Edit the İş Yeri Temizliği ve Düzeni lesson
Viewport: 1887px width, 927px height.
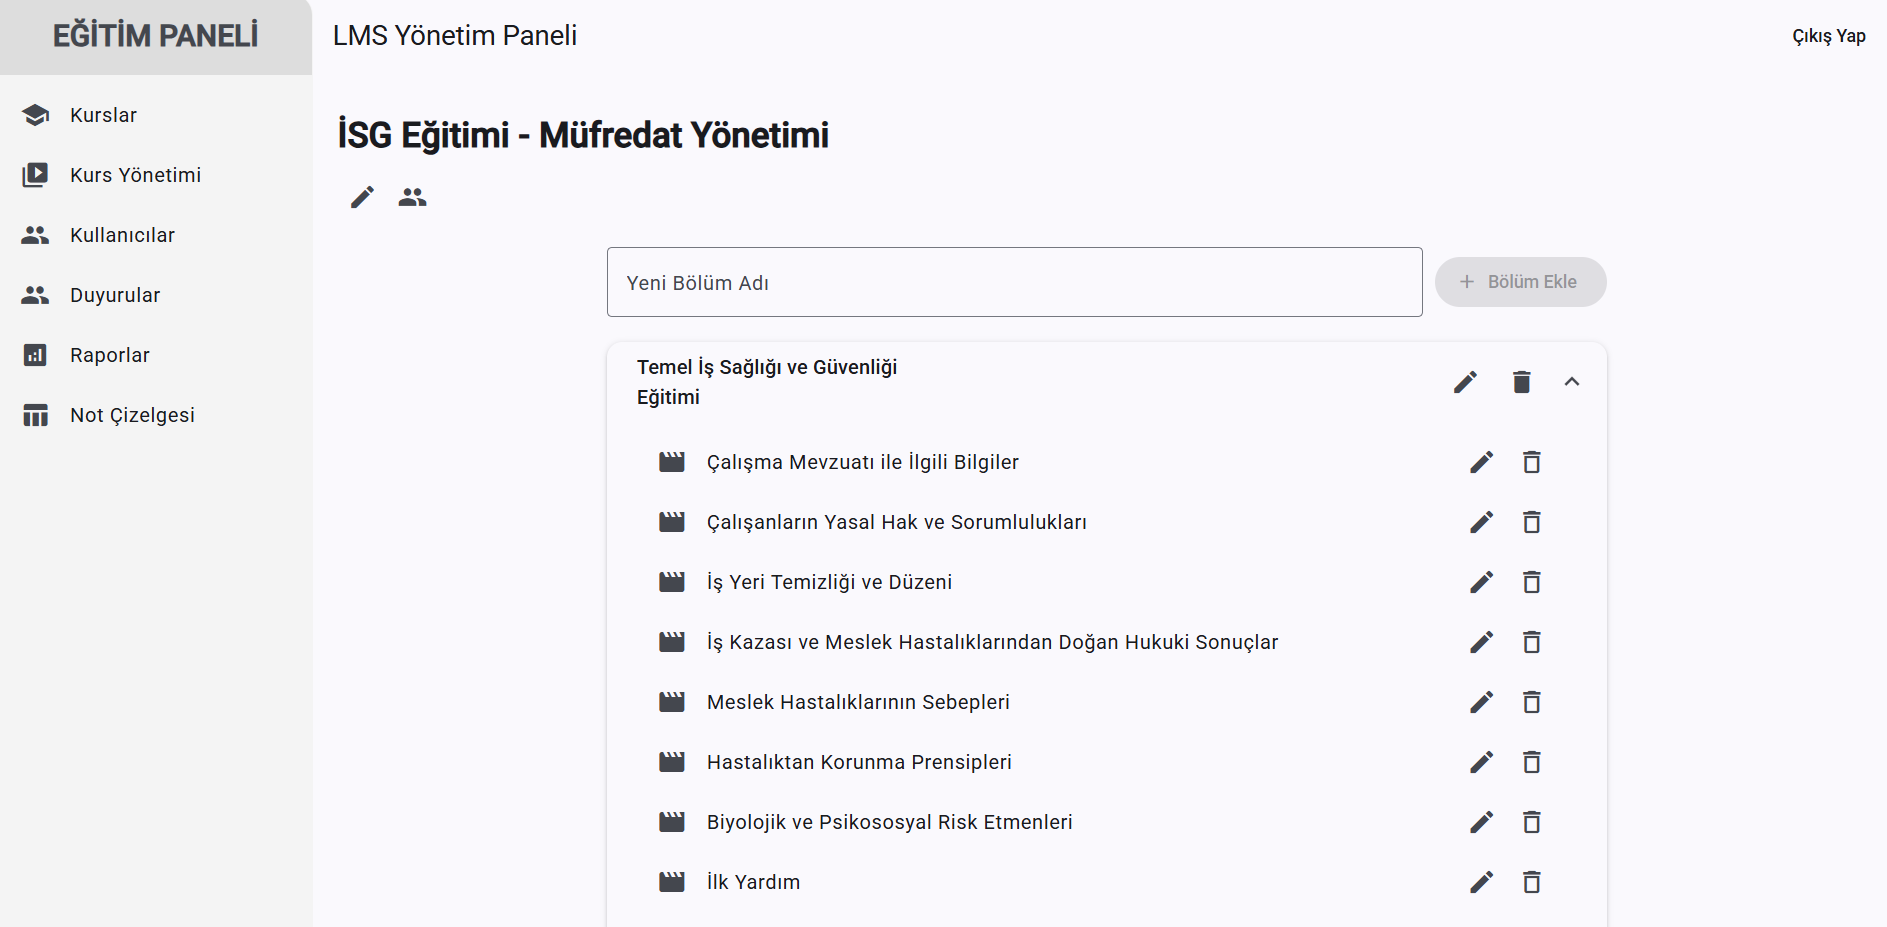tap(1481, 582)
